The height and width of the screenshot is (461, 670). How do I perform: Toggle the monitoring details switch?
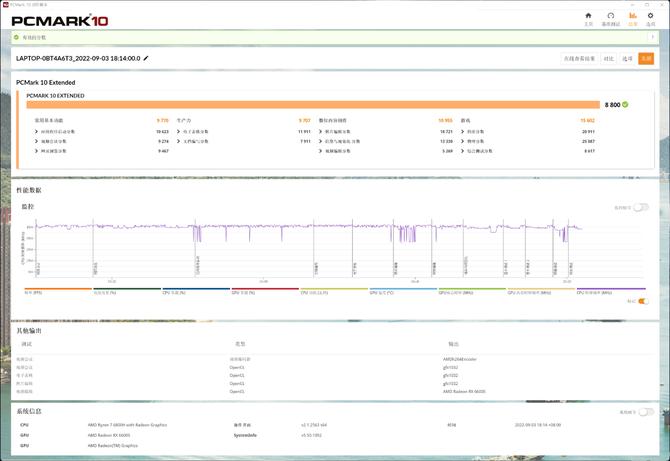pos(641,207)
